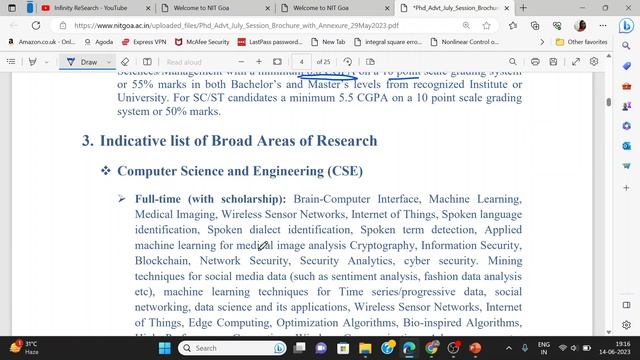Rotate the PDF page
This screenshot has height=360, width=640.
coord(348,62)
